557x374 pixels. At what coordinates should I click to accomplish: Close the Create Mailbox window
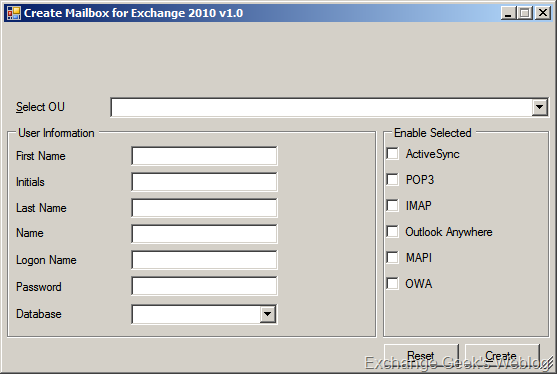(x=543, y=13)
